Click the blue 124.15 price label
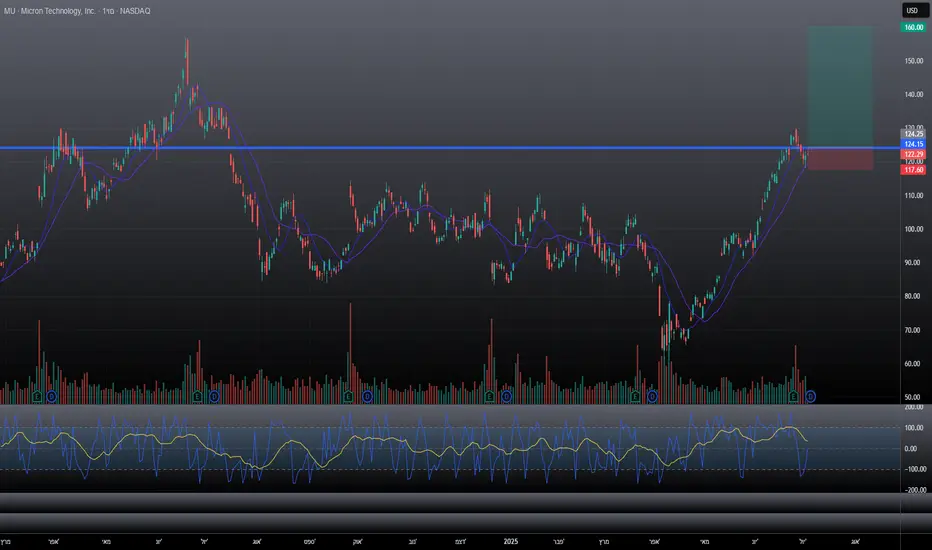 pos(913,144)
